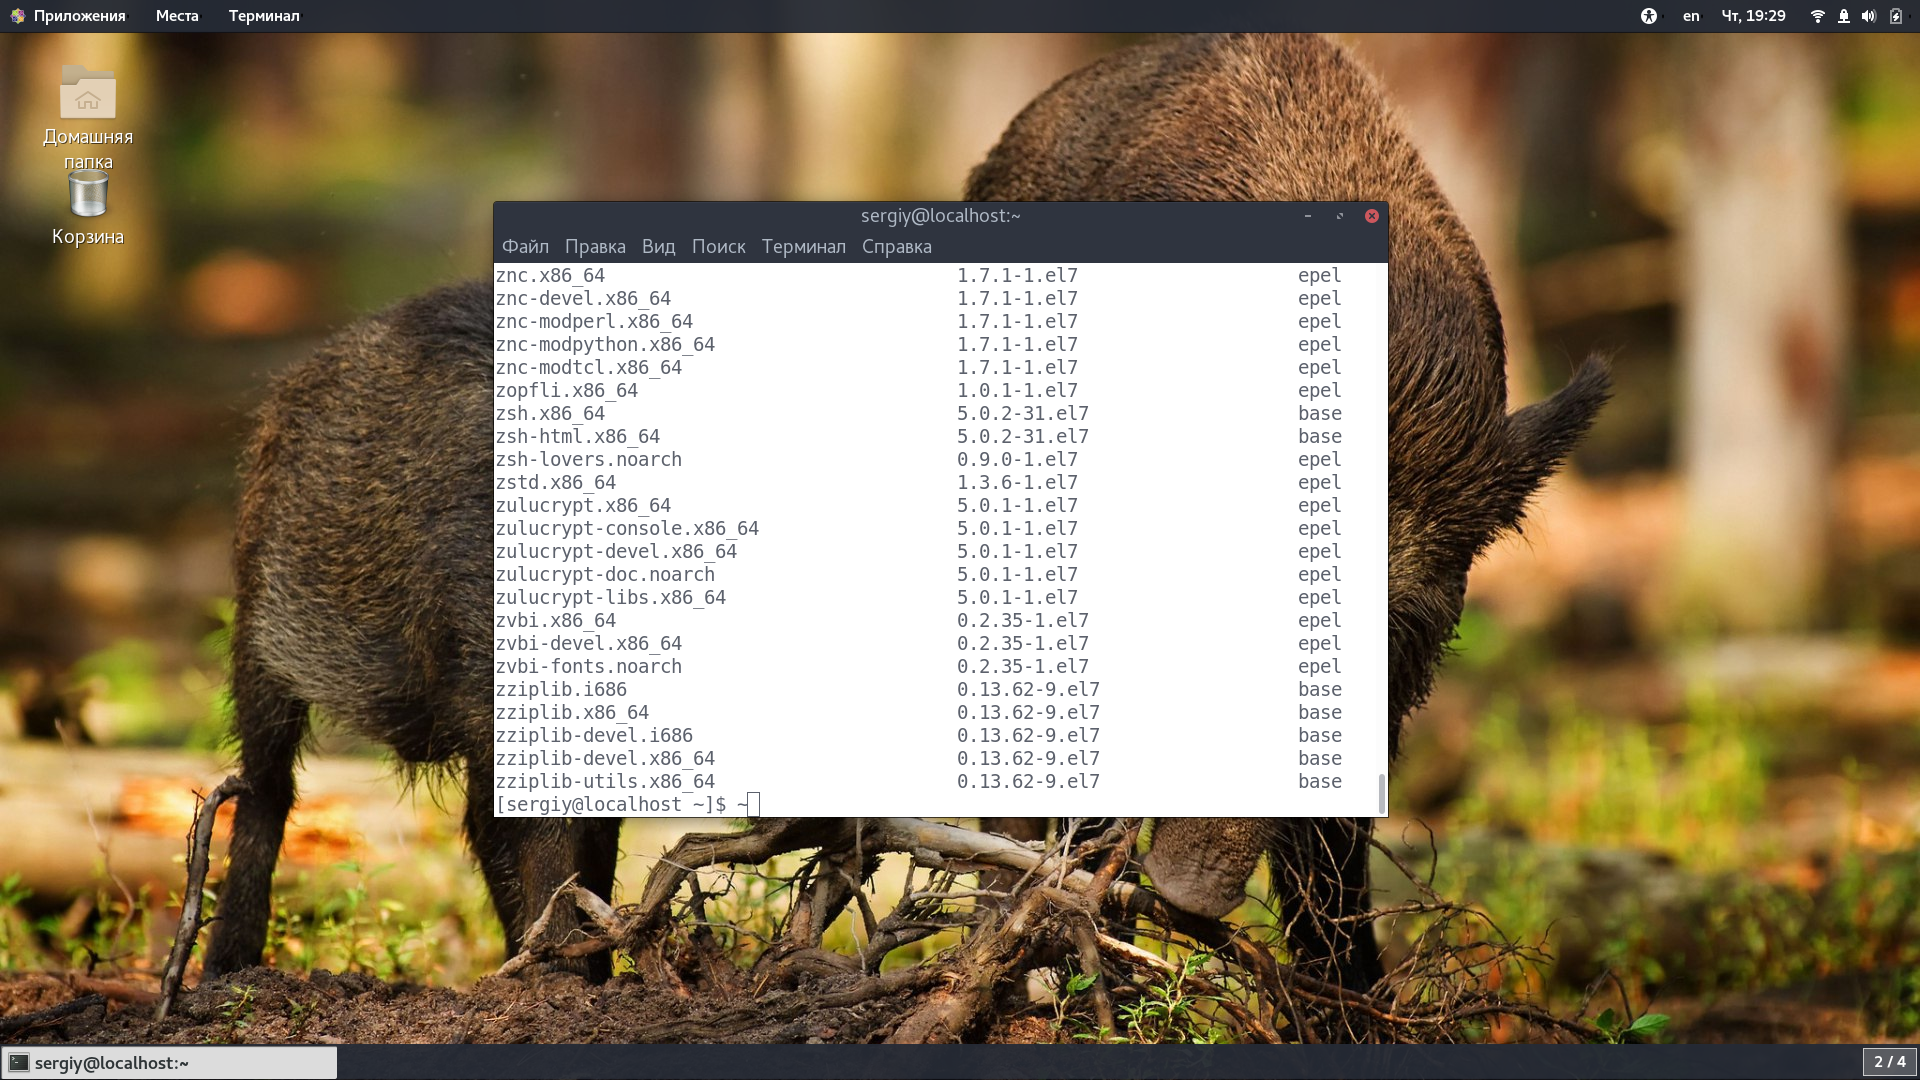Open the battery power icon
1920x1080 pixels.
[1895, 16]
